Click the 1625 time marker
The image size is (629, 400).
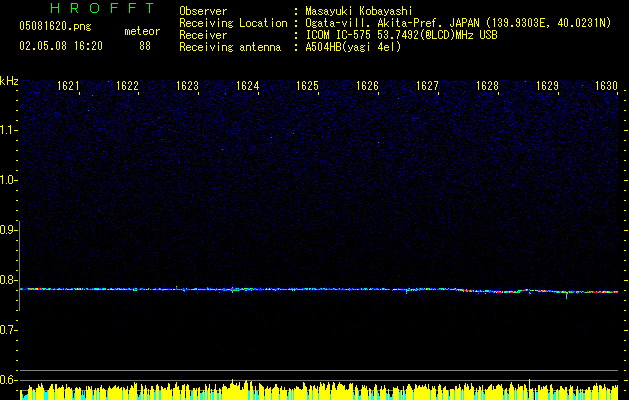[x=307, y=86]
